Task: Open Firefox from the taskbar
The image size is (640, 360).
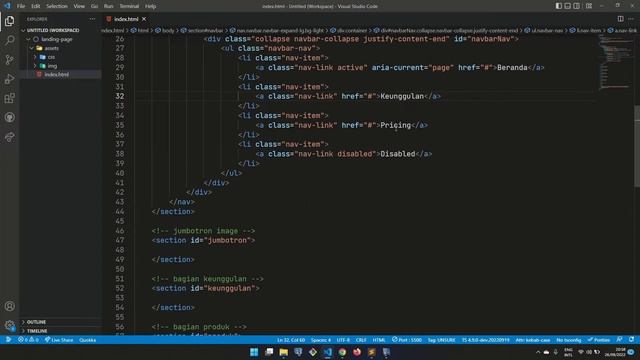Action: 357,352
